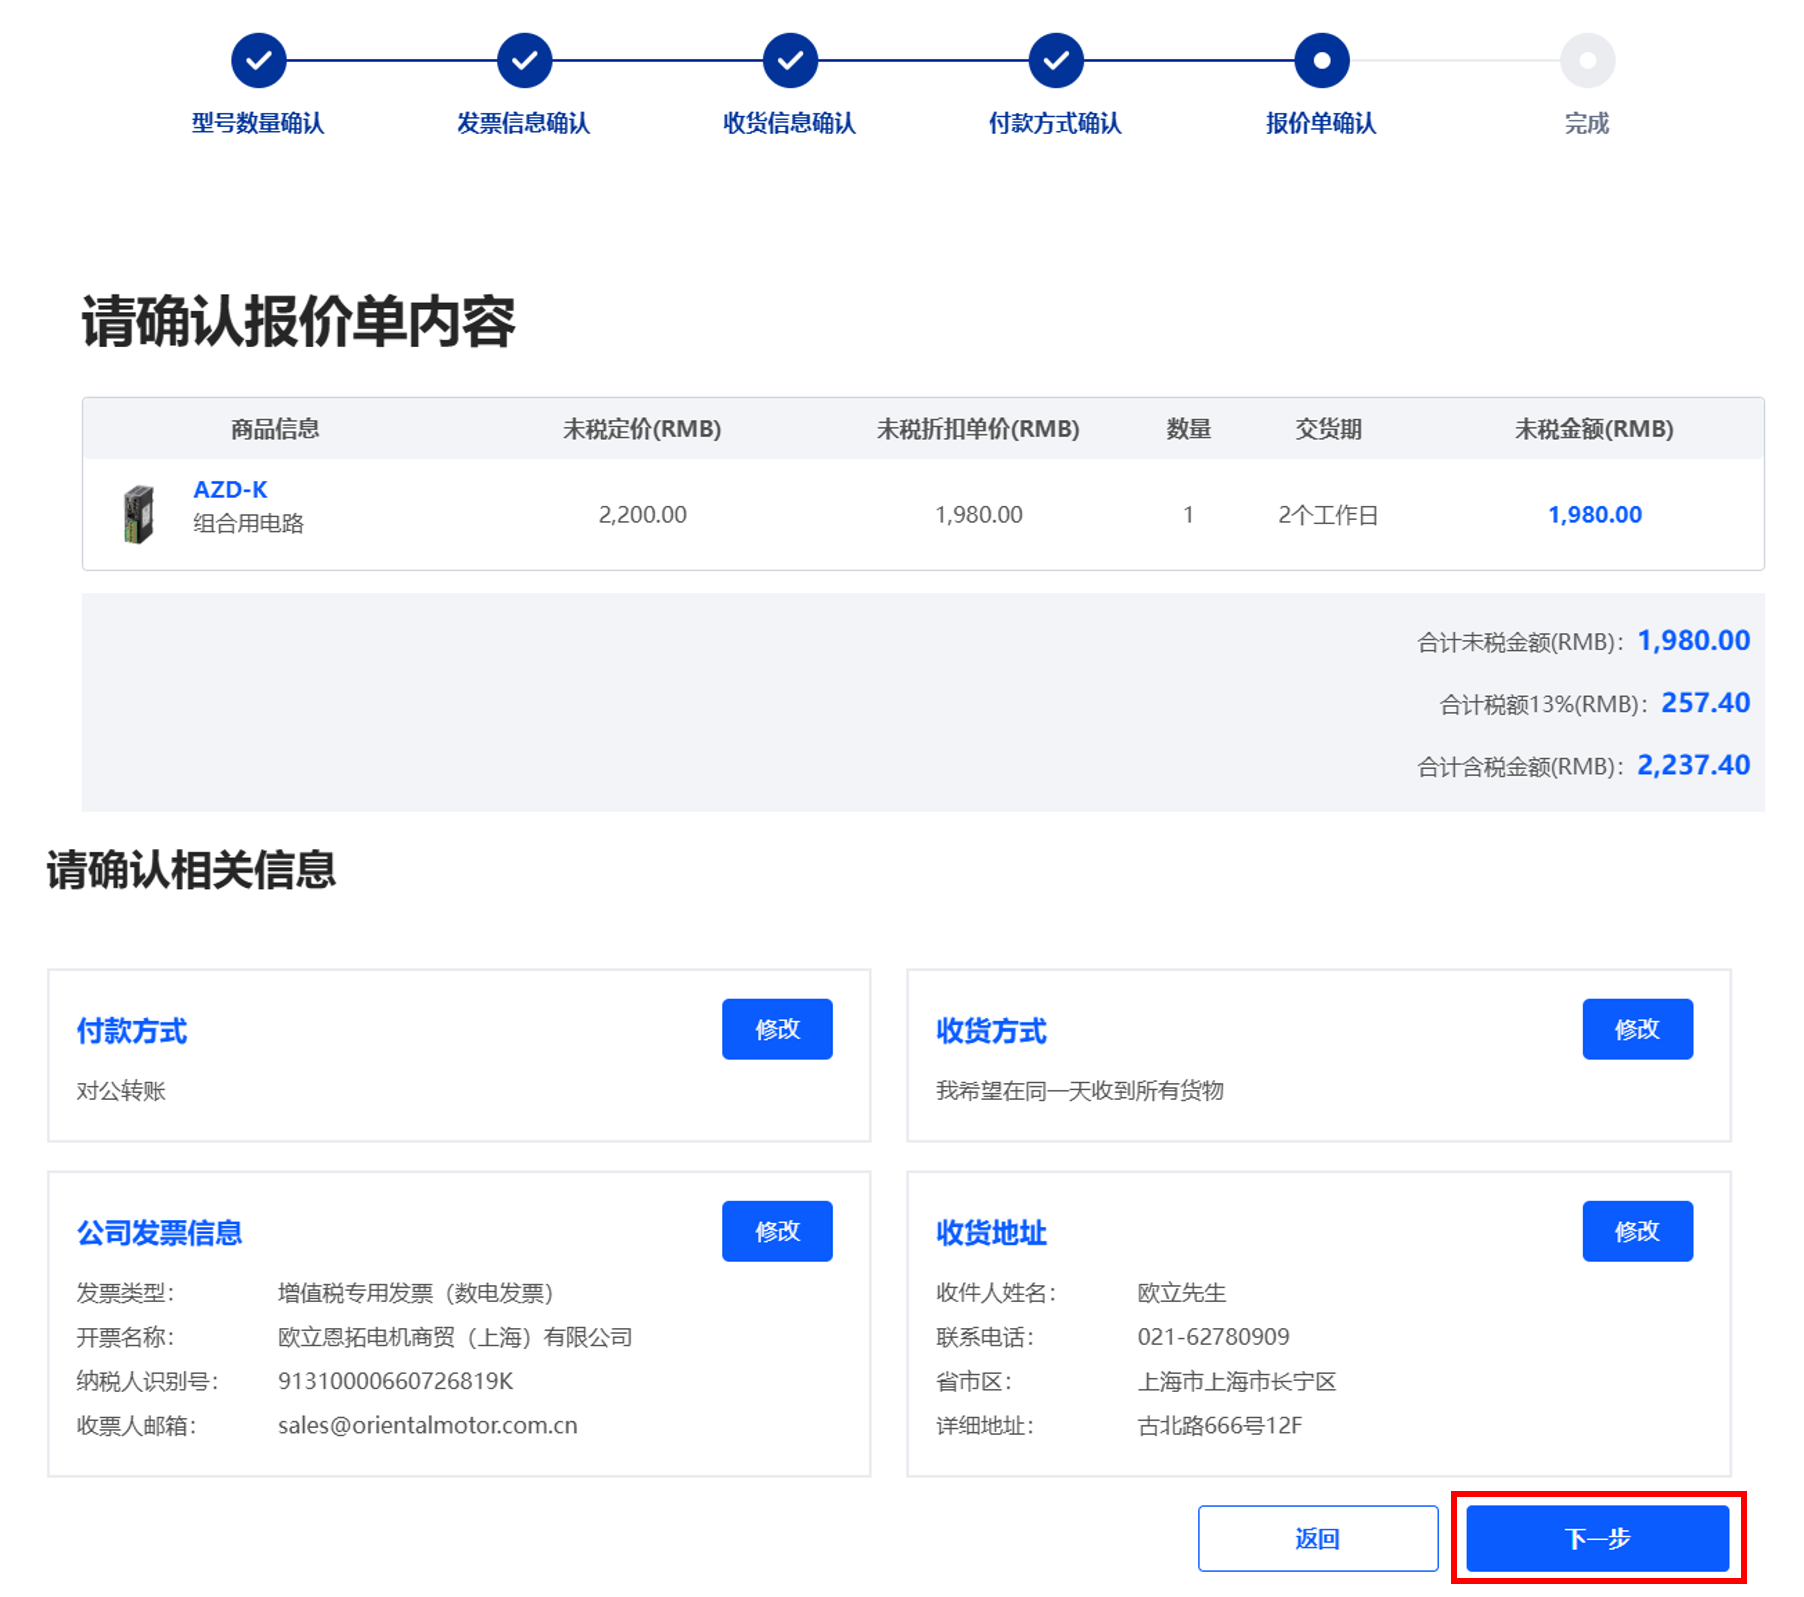
Task: Select the 型号数量确认 step label
Action: 258,123
